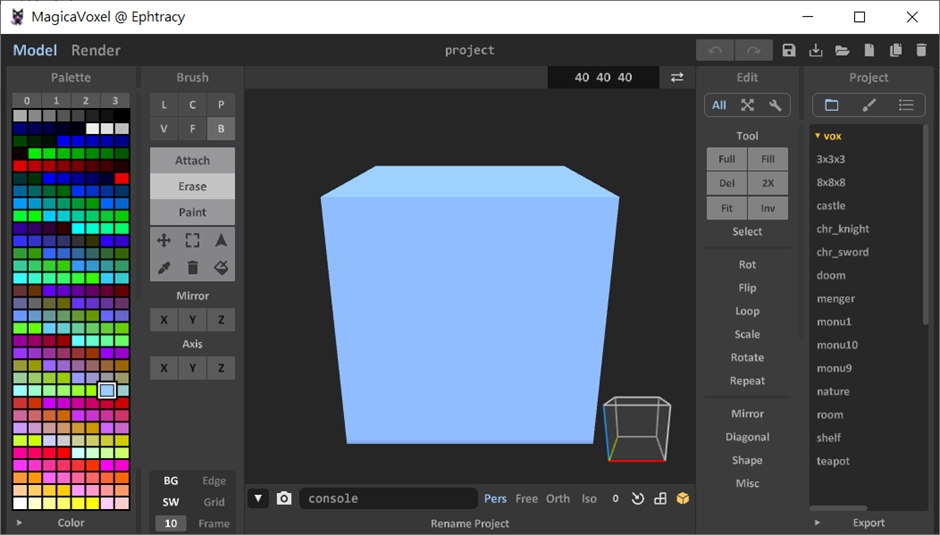This screenshot has height=535, width=940.
Task: Choose the marquee box select tool
Action: pos(193,240)
